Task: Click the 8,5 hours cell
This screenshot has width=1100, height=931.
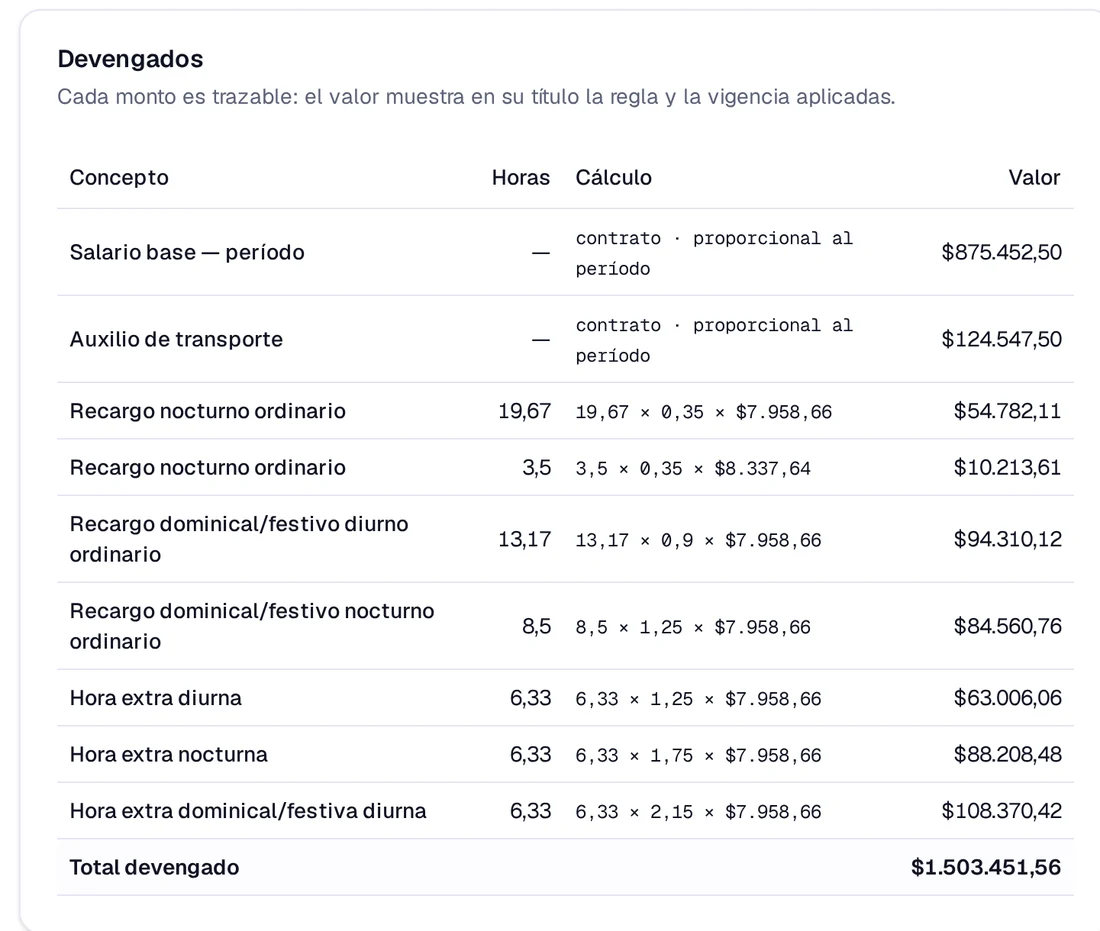Action: tap(536, 627)
